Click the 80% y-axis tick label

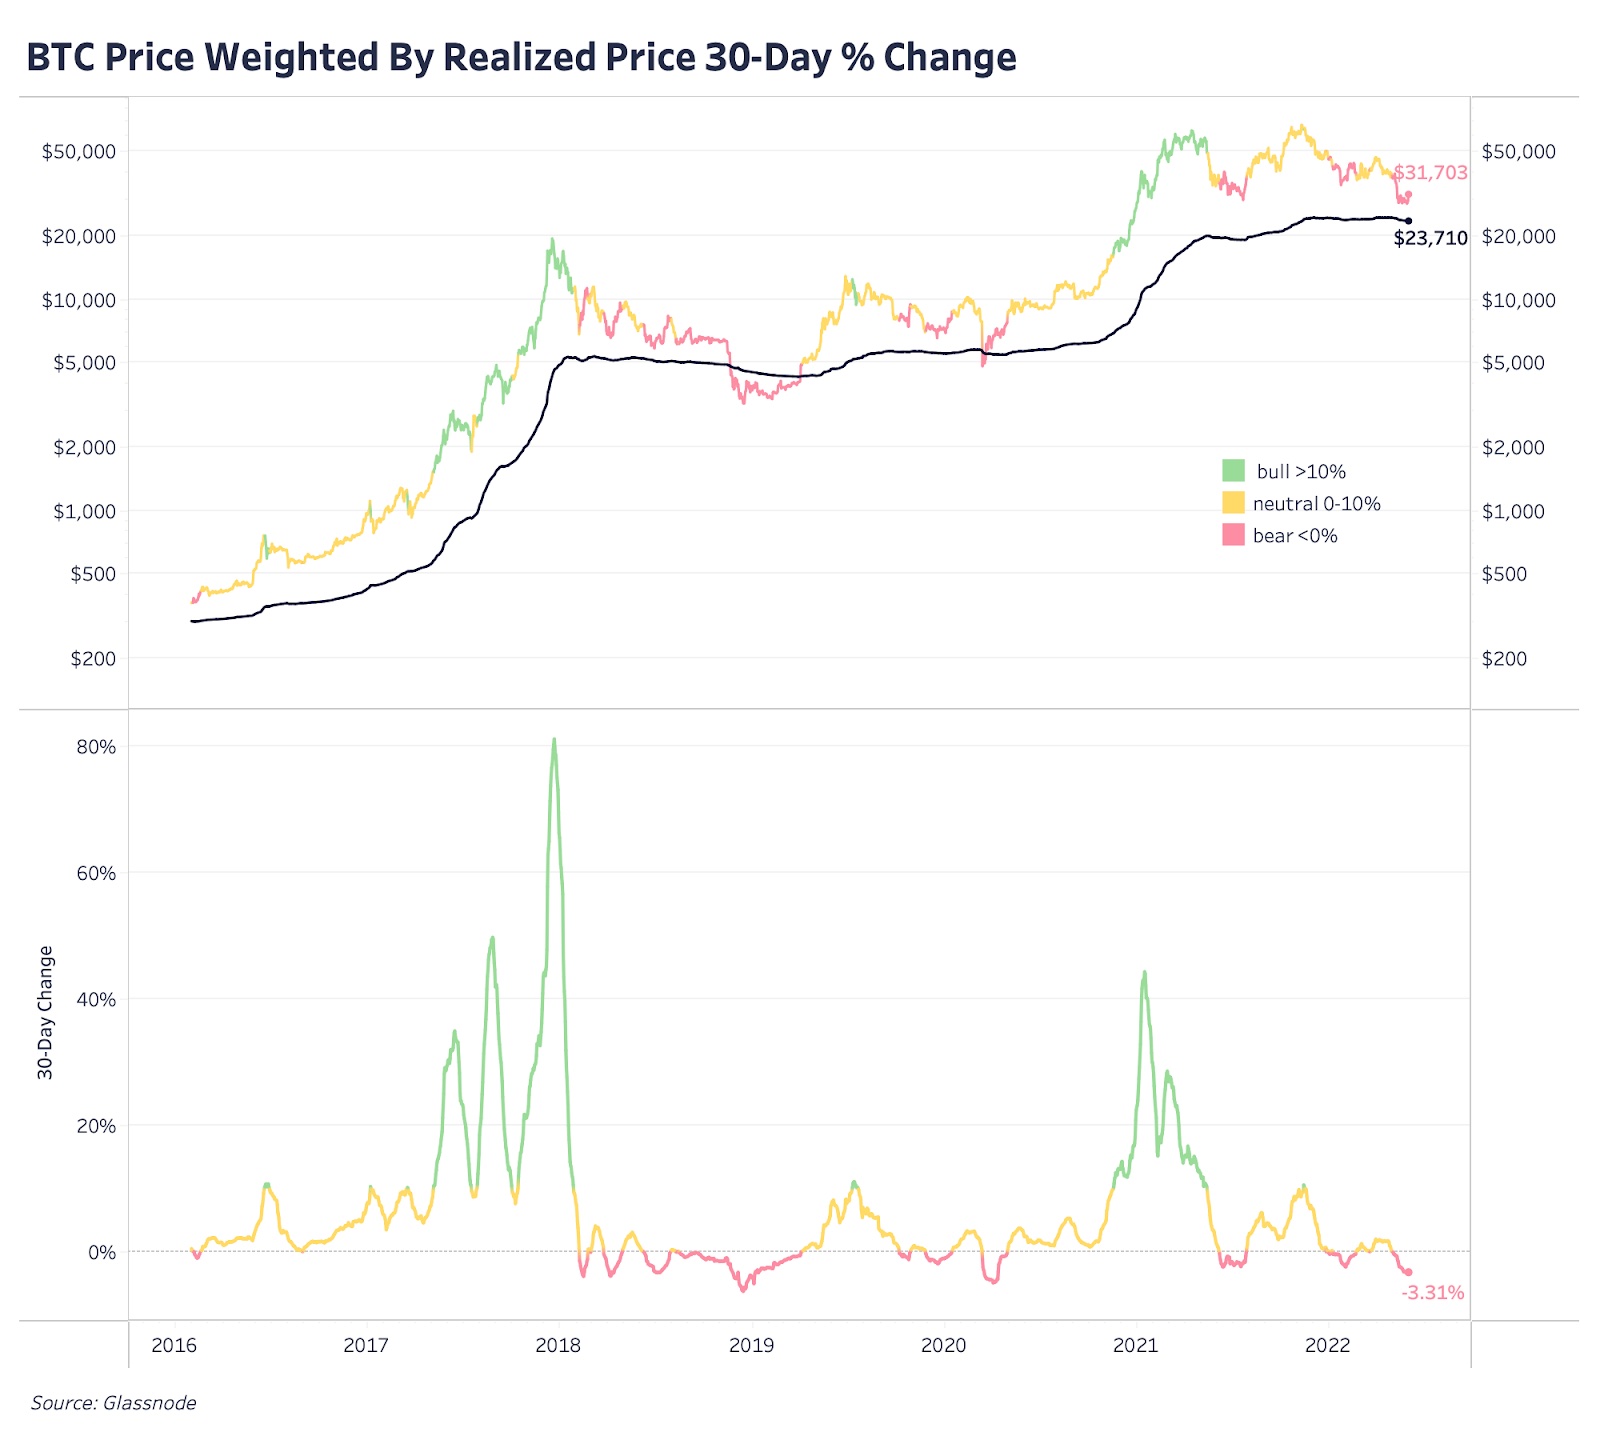[96, 747]
